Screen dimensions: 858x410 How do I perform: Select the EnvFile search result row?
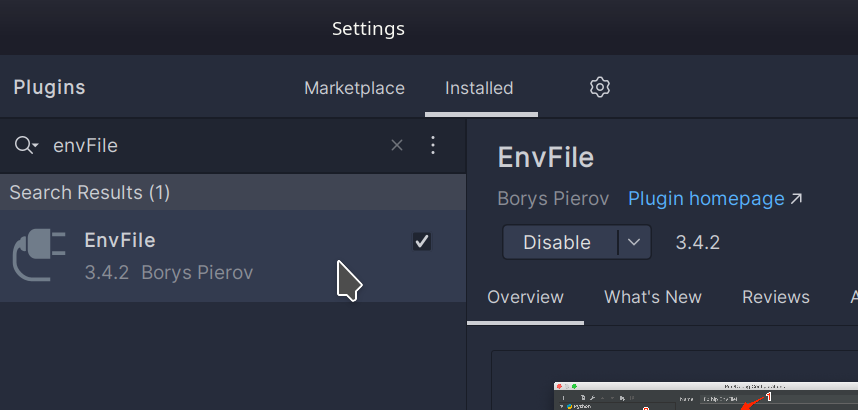click(x=233, y=256)
